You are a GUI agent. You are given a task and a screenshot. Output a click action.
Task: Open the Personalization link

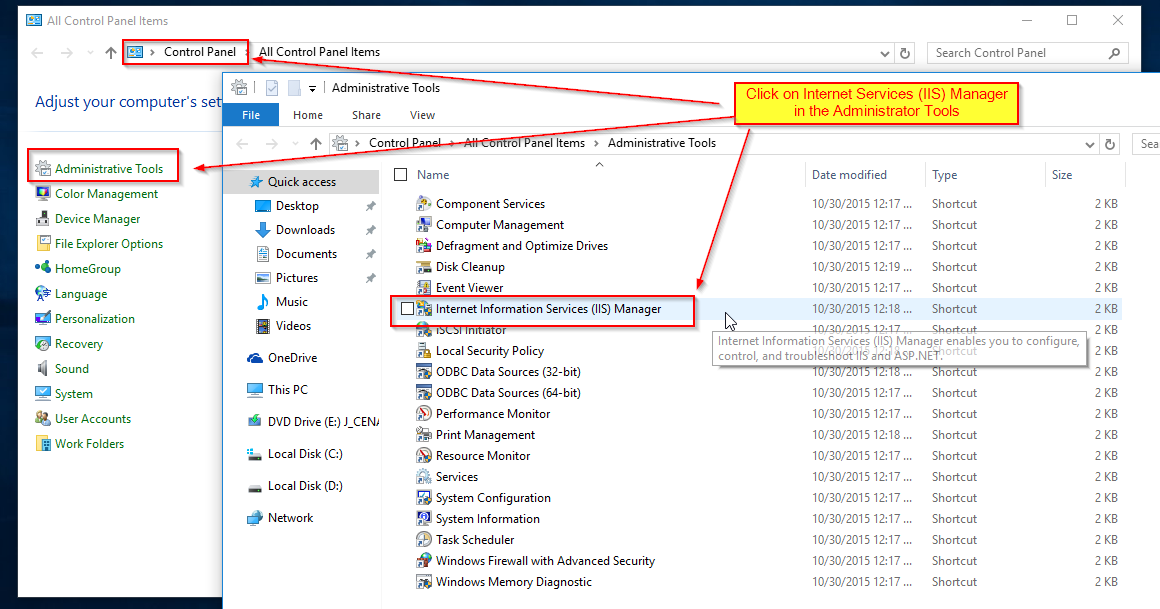click(95, 318)
